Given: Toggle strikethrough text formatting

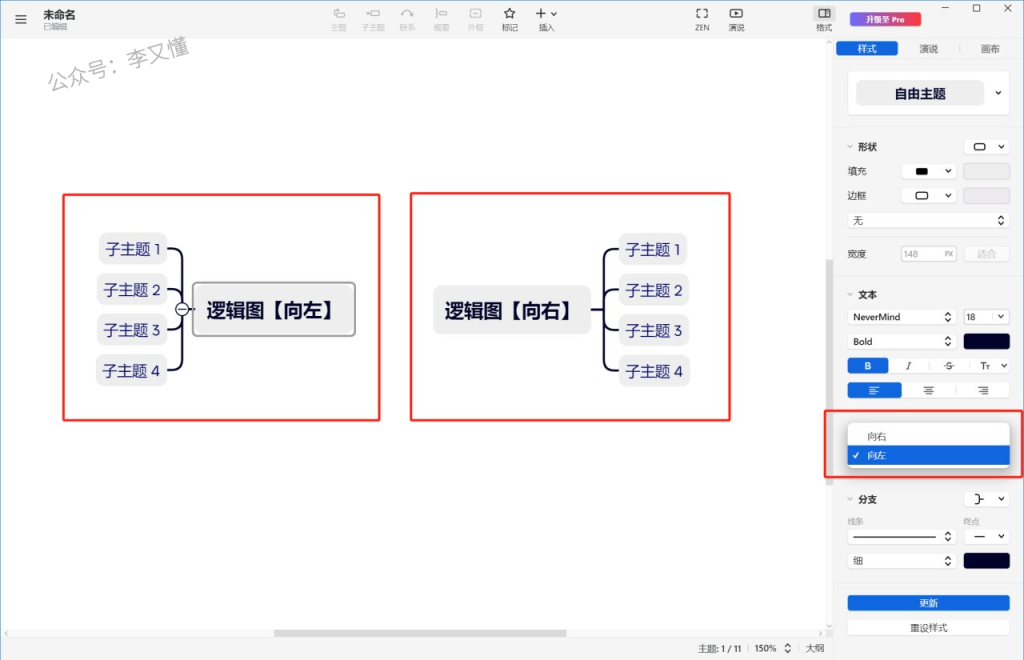Looking at the screenshot, I should pyautogui.click(x=949, y=366).
